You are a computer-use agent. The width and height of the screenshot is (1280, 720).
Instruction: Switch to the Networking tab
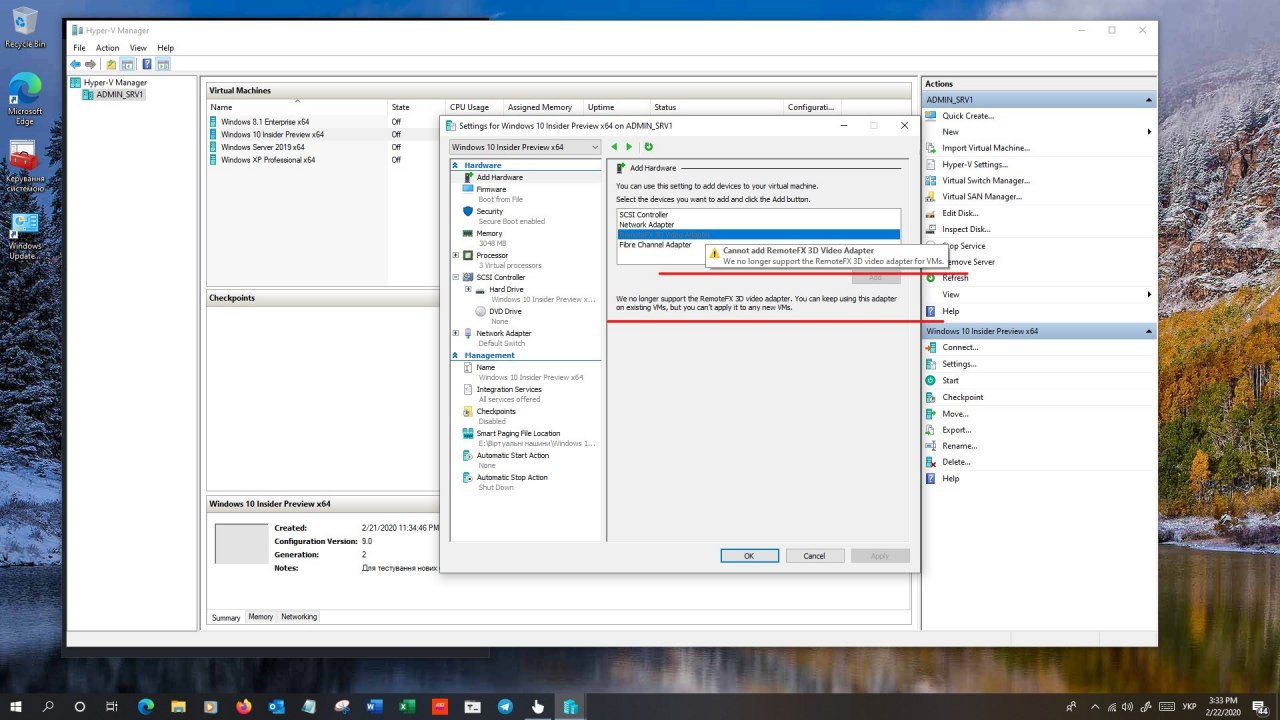(299, 617)
